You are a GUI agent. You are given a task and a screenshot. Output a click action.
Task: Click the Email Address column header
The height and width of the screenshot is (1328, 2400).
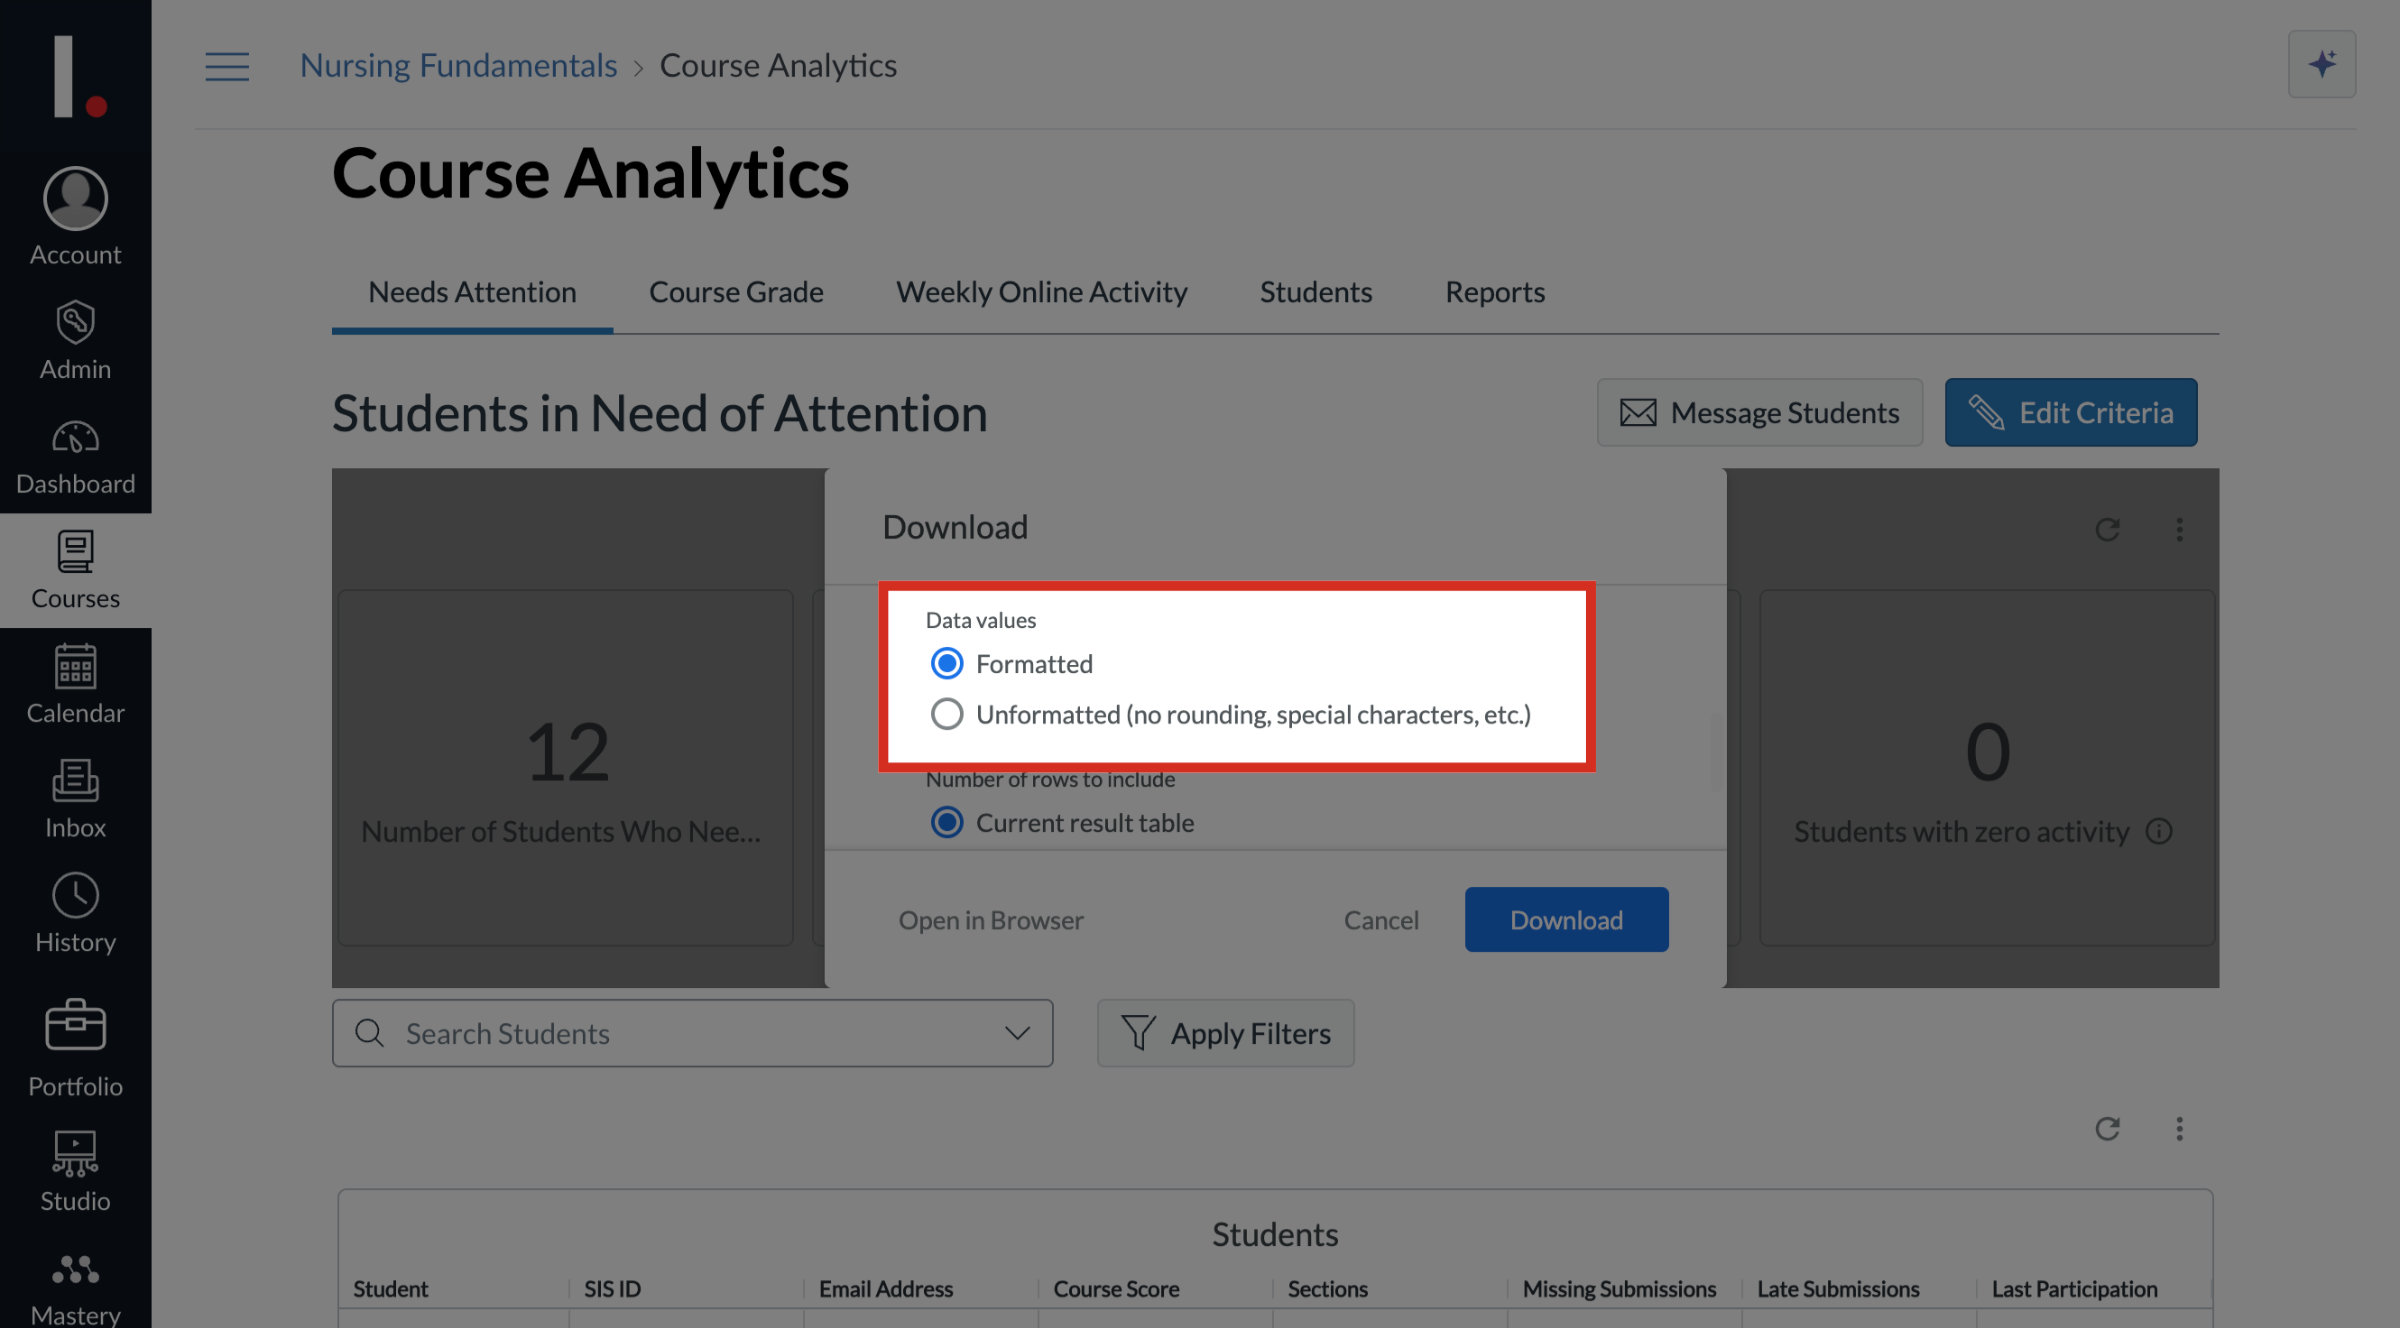885,1288
